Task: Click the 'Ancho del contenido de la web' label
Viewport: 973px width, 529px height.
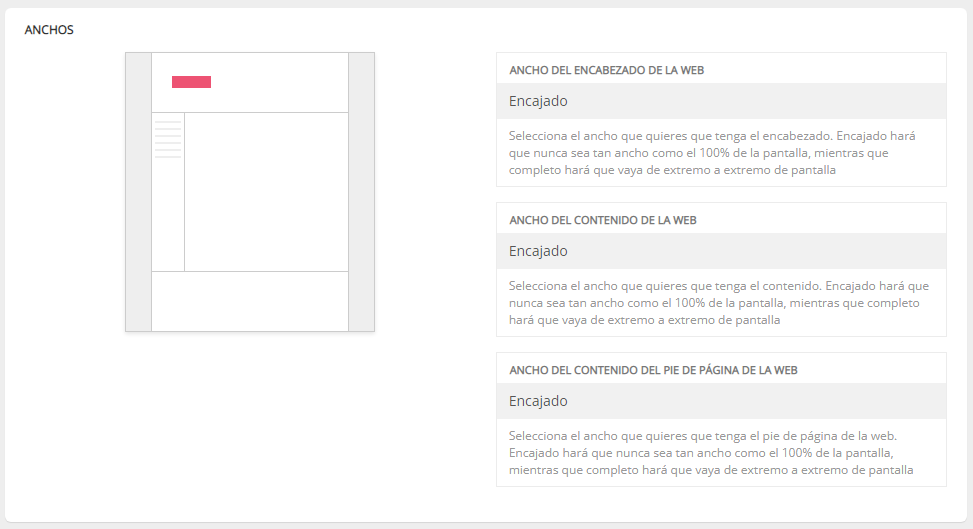Action: 603,220
